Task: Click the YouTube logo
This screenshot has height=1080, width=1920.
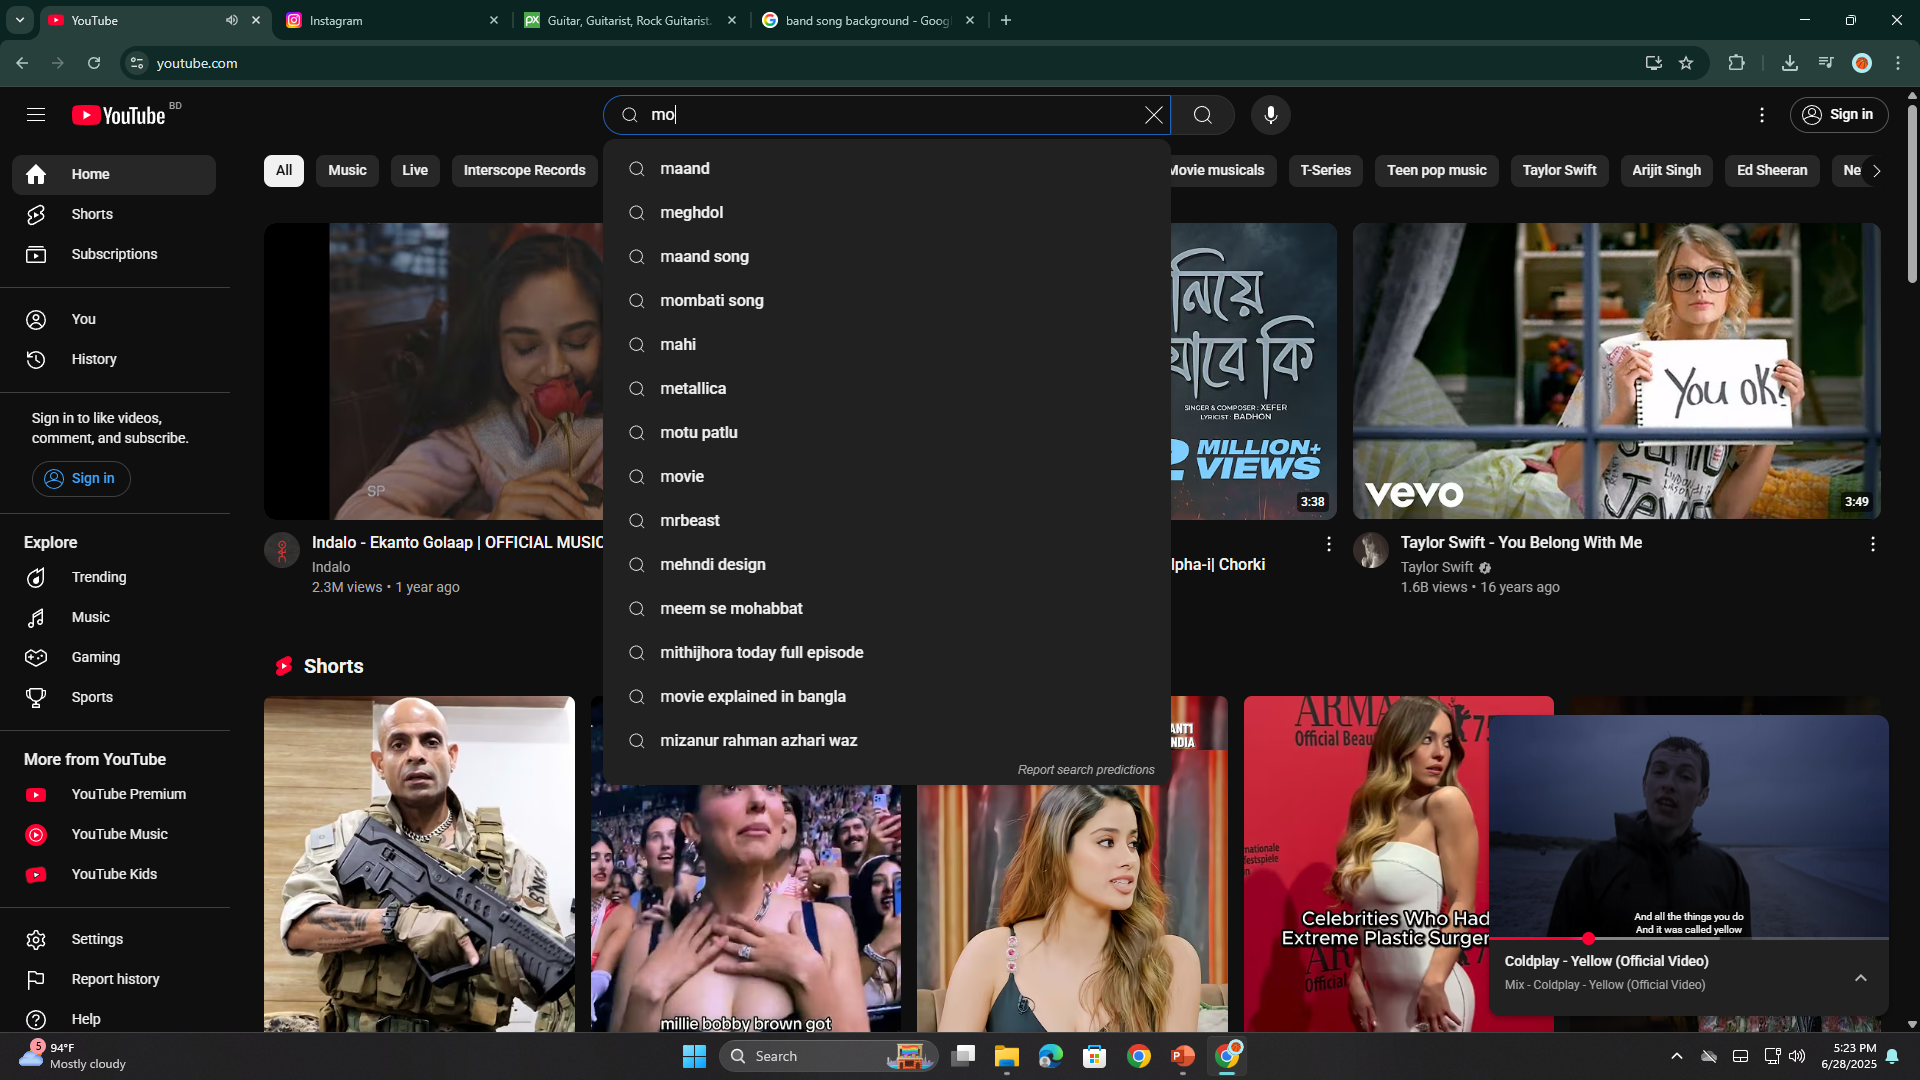Action: coord(119,115)
